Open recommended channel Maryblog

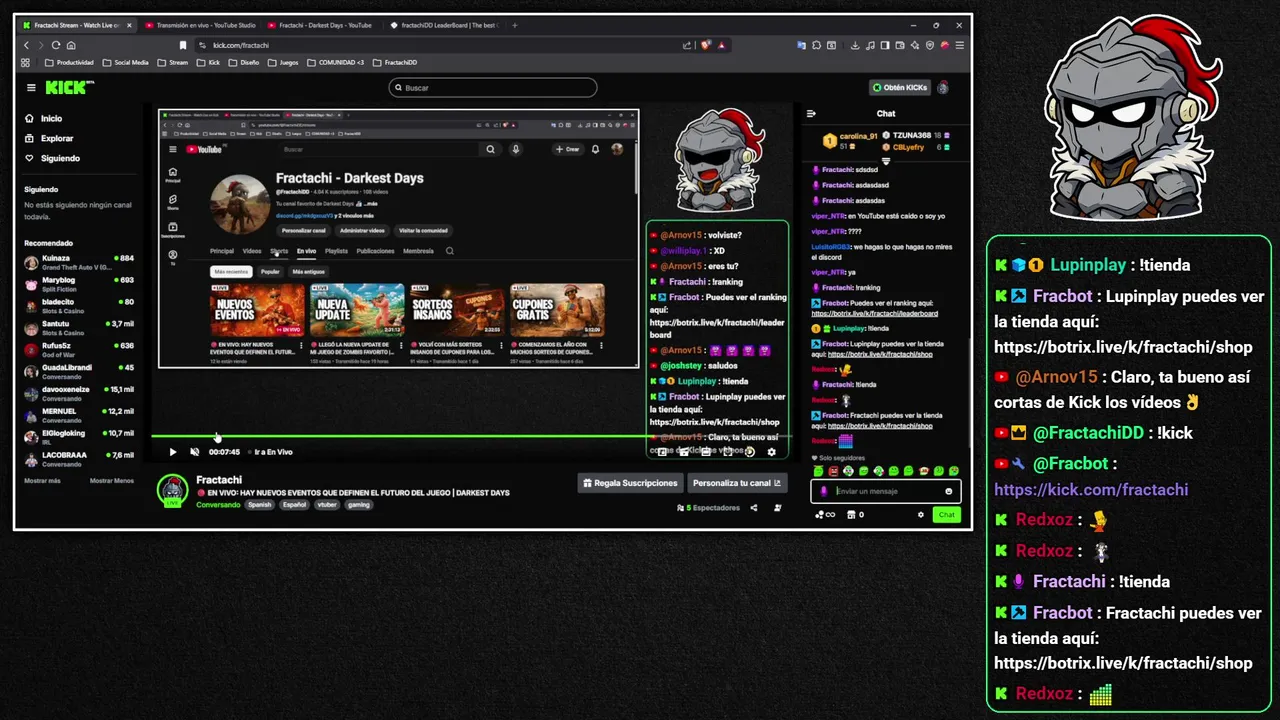(x=79, y=283)
